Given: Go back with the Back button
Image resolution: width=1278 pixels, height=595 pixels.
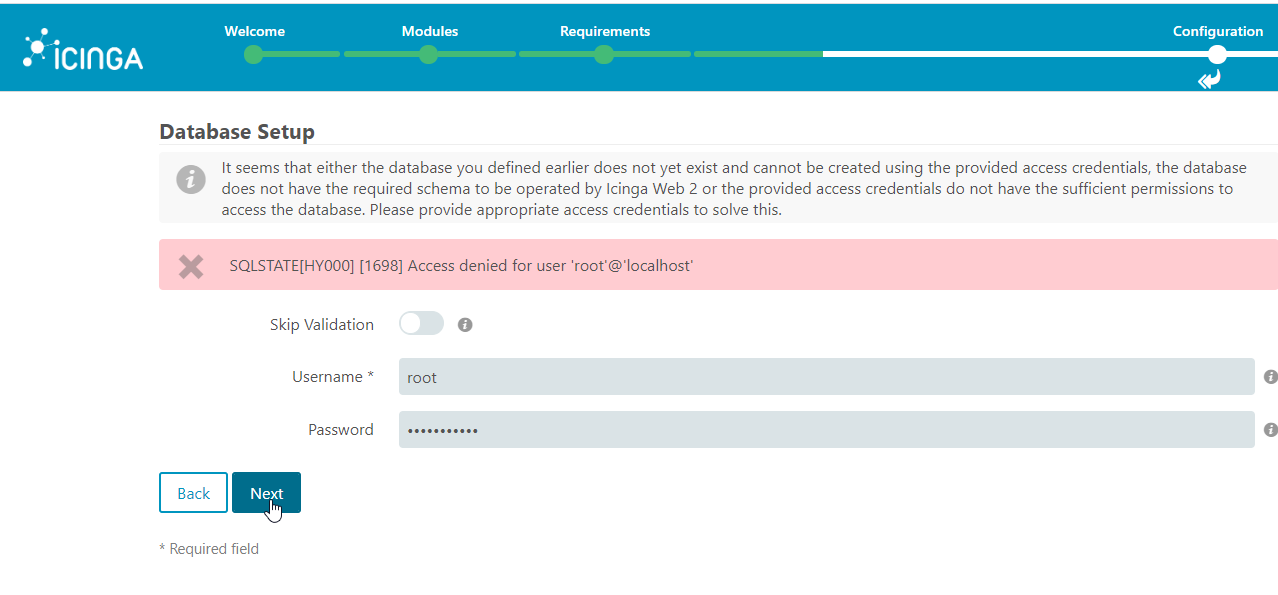Looking at the screenshot, I should tap(193, 493).
